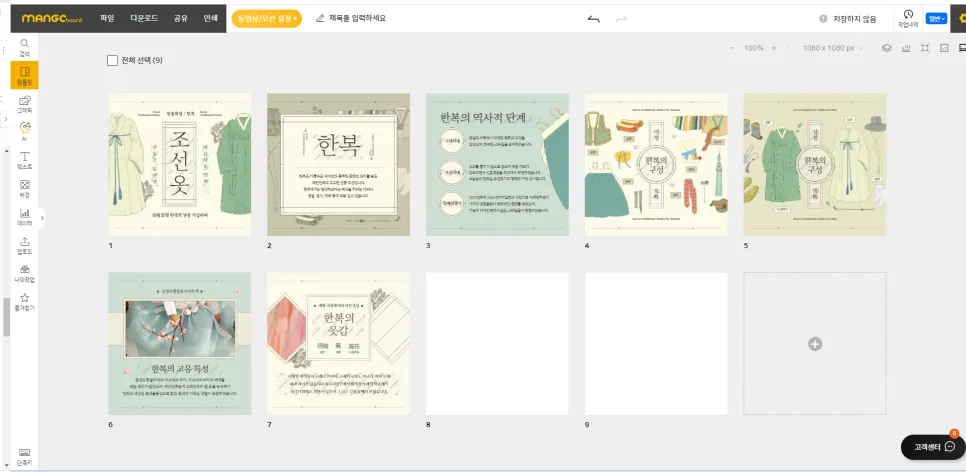
Task: Select page 1 조선옷 thumbnail
Action: click(180, 165)
